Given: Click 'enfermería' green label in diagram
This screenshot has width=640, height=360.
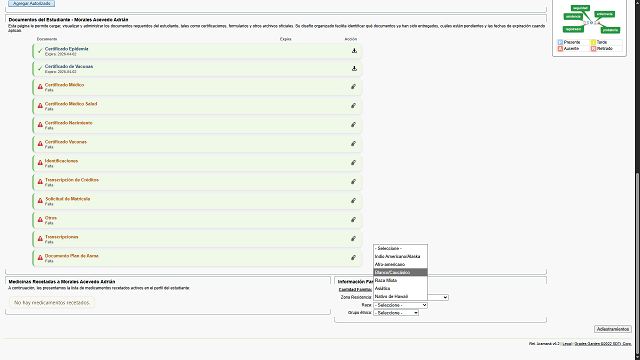Looking at the screenshot, I should click(x=604, y=14).
